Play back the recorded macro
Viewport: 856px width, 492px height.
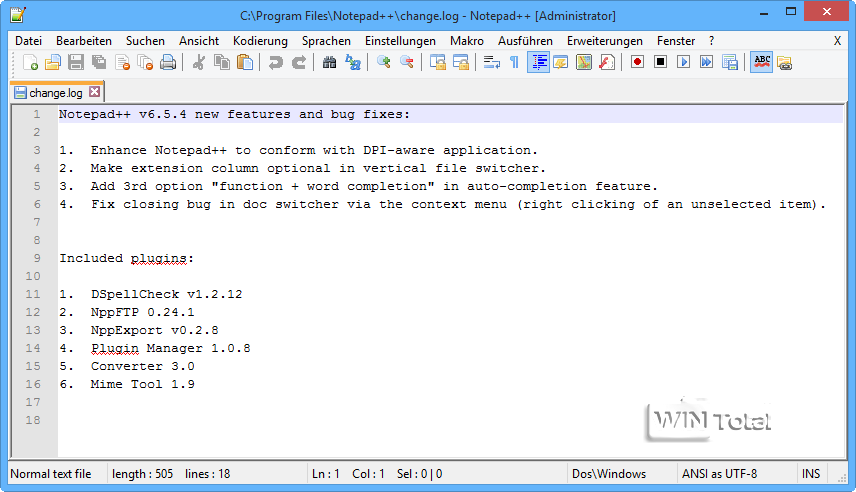(x=683, y=62)
